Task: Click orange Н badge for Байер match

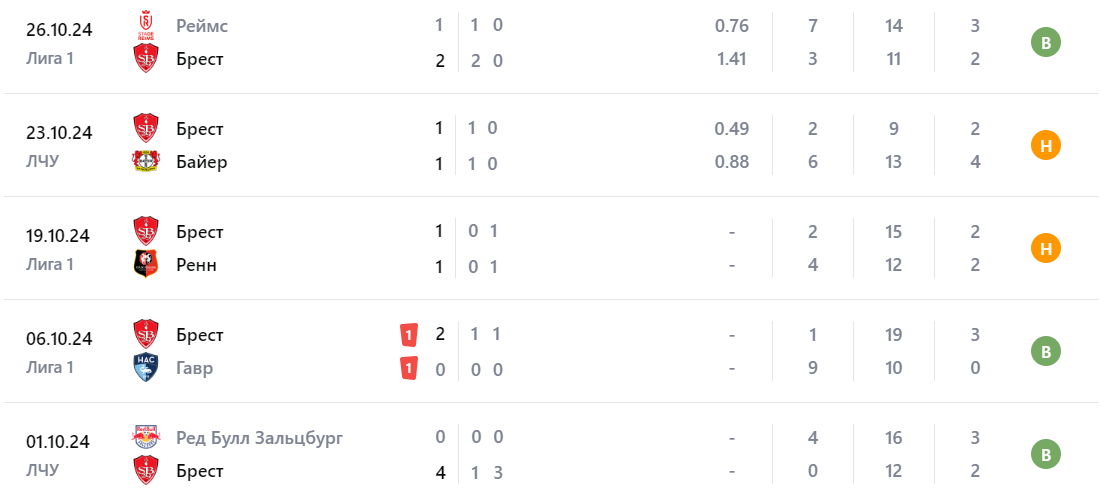Action: tap(1045, 146)
